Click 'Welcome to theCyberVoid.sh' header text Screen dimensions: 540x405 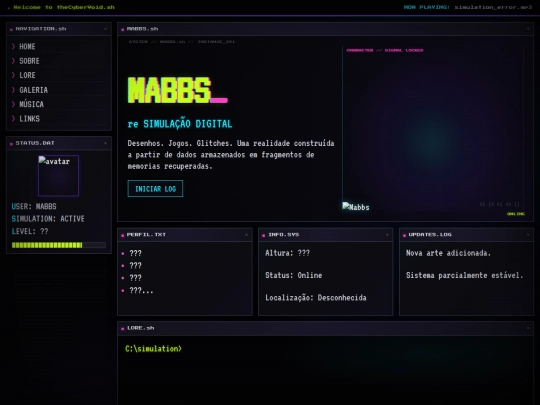[x=64, y=7]
